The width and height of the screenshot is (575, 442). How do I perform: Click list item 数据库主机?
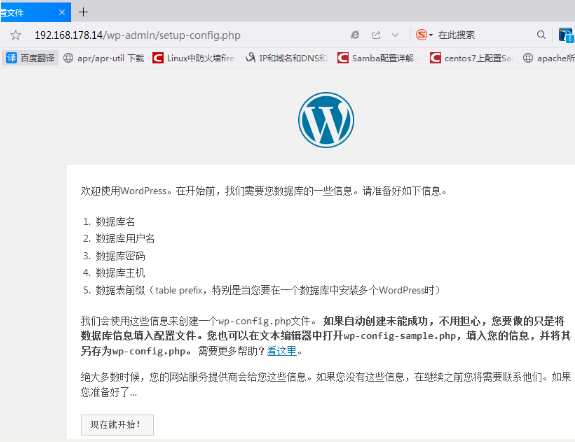120,273
